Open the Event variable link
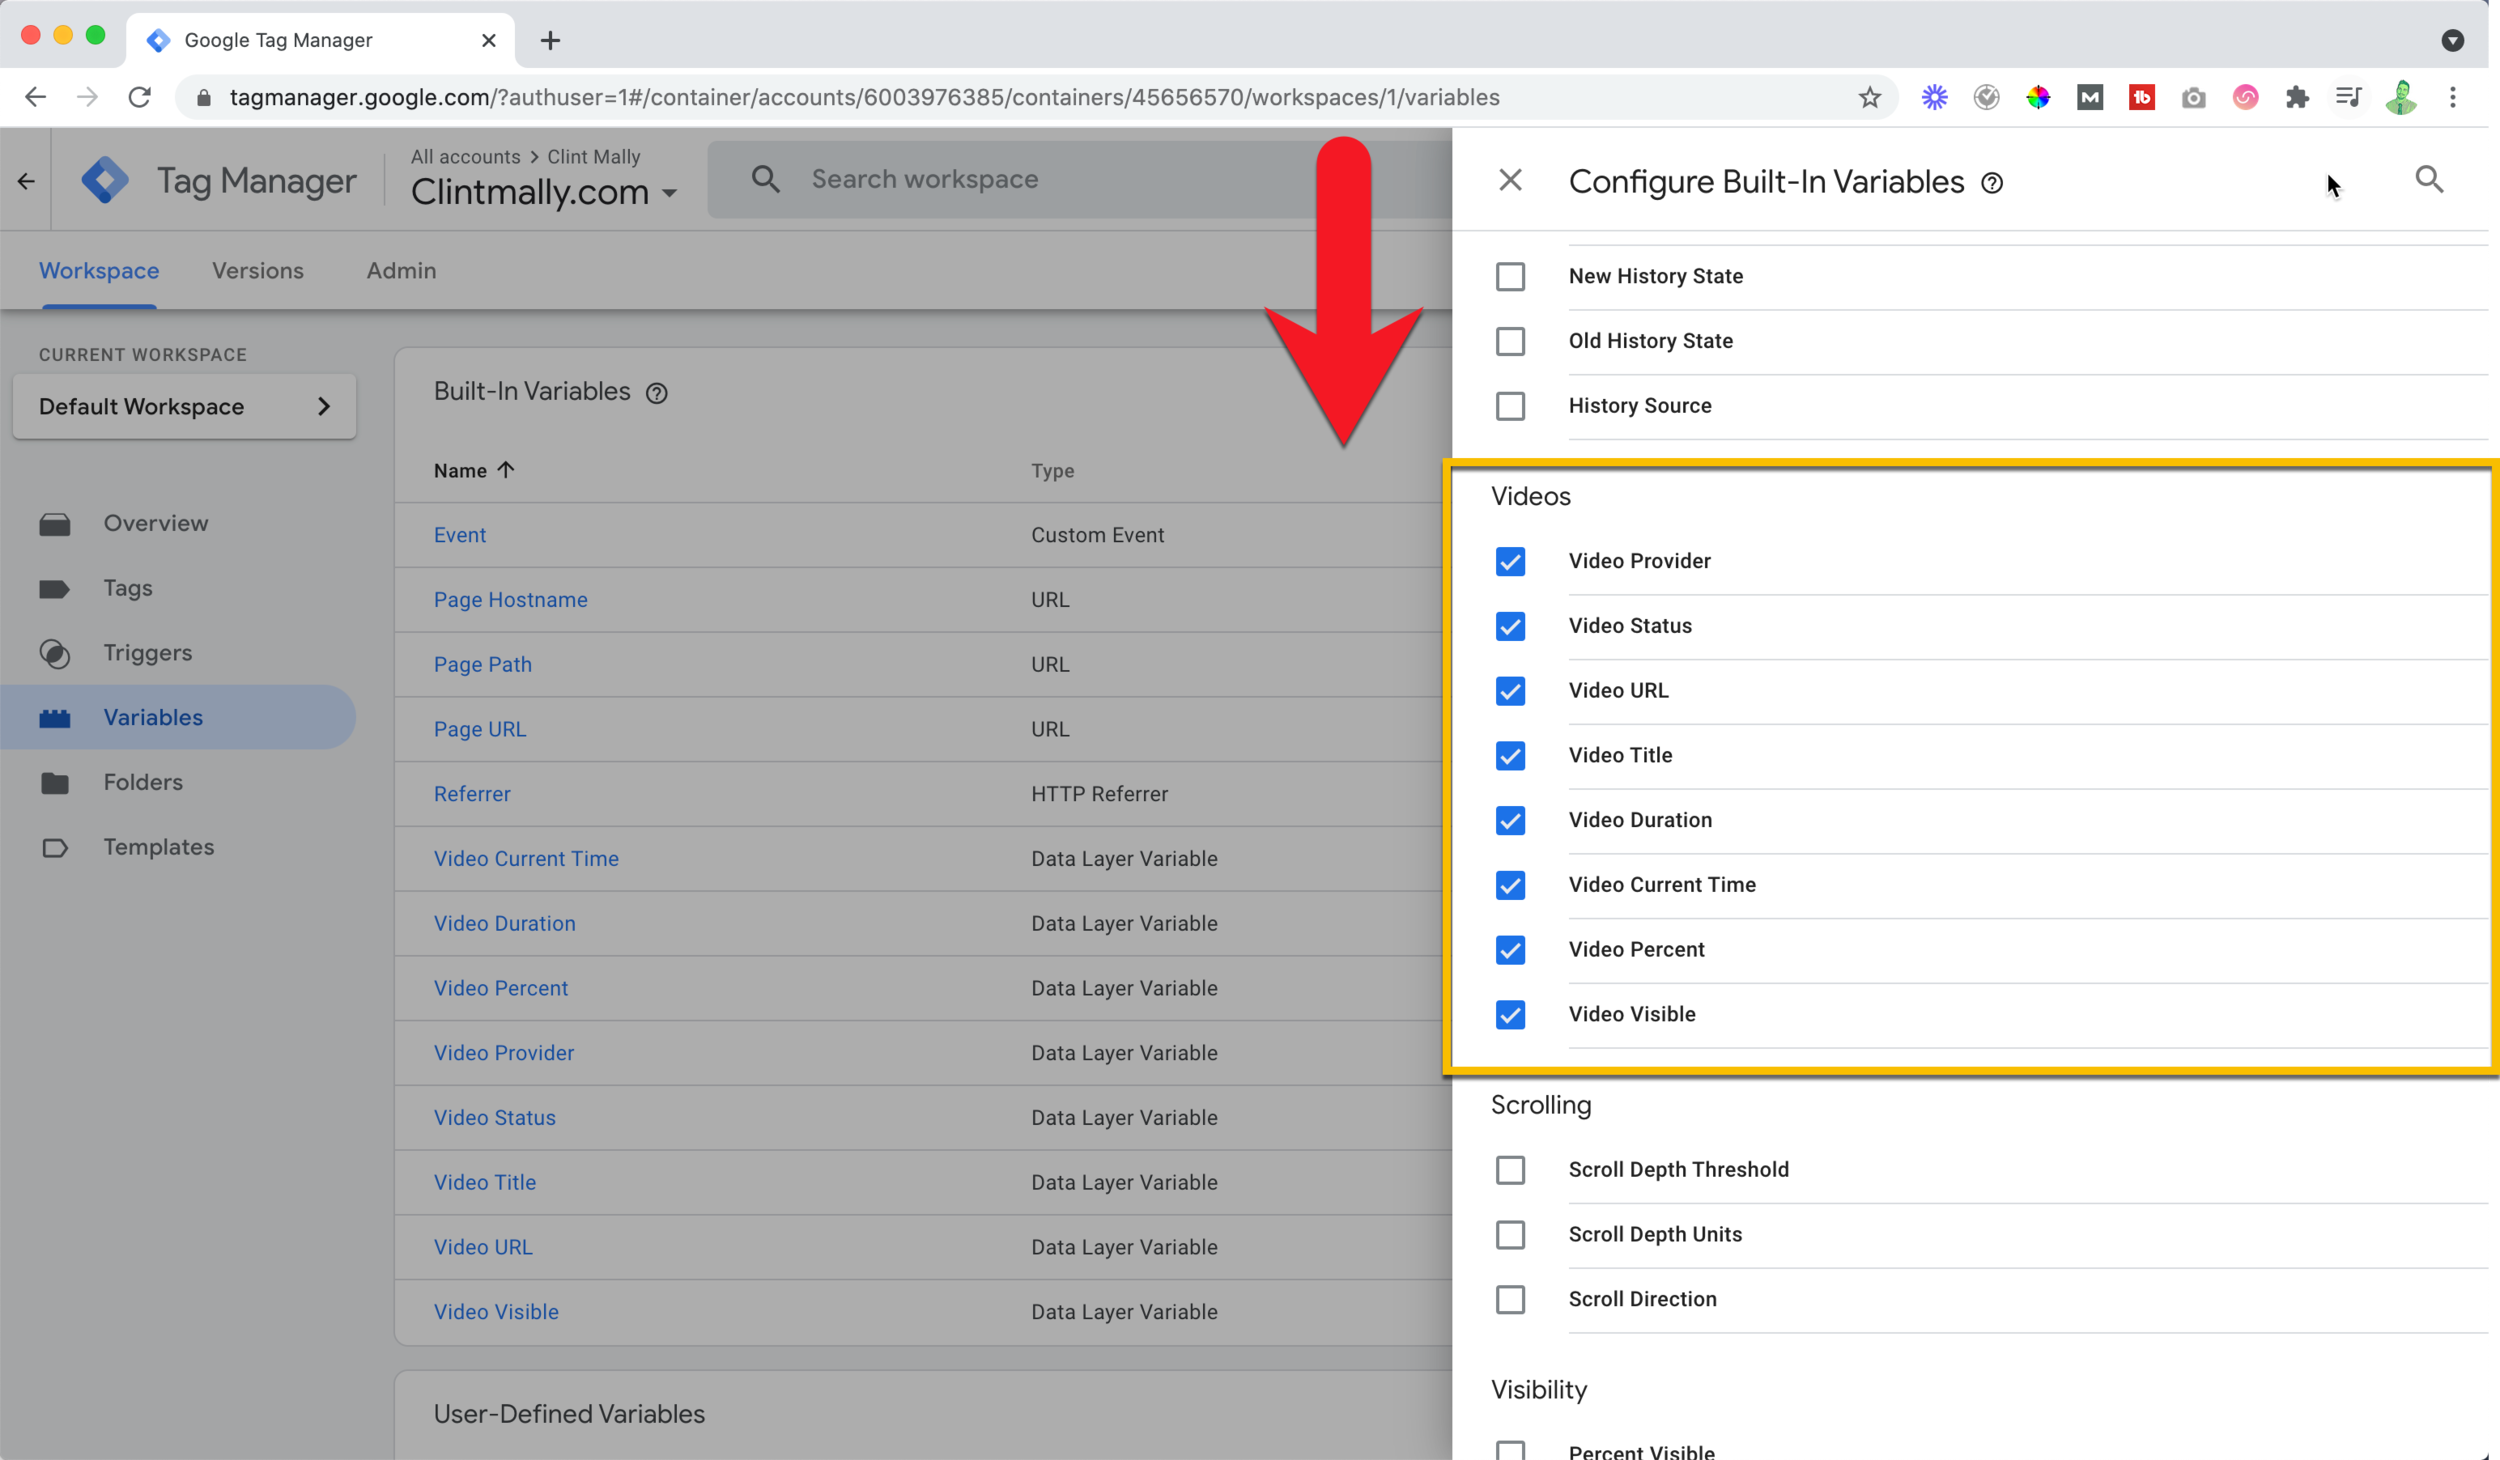Viewport: 2500px width, 1460px height. (x=459, y=535)
